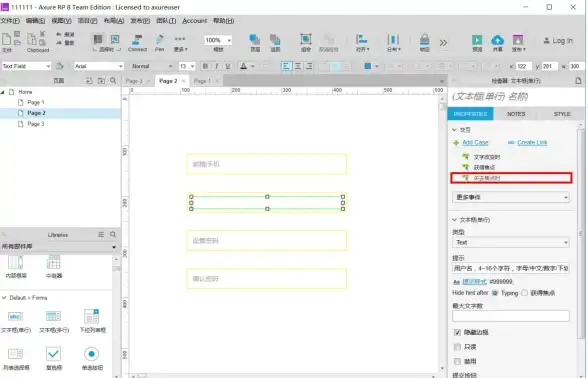Click the search icon in Libraries panel

(113, 234)
